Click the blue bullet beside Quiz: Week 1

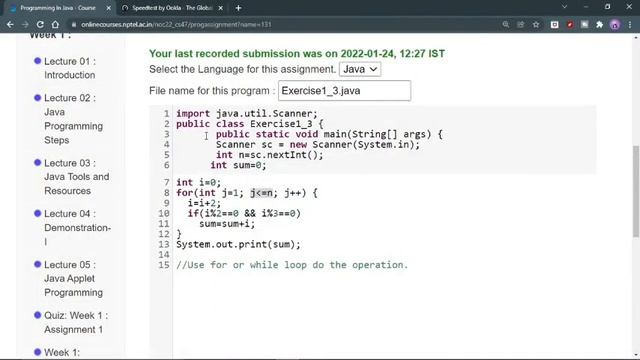(38, 315)
